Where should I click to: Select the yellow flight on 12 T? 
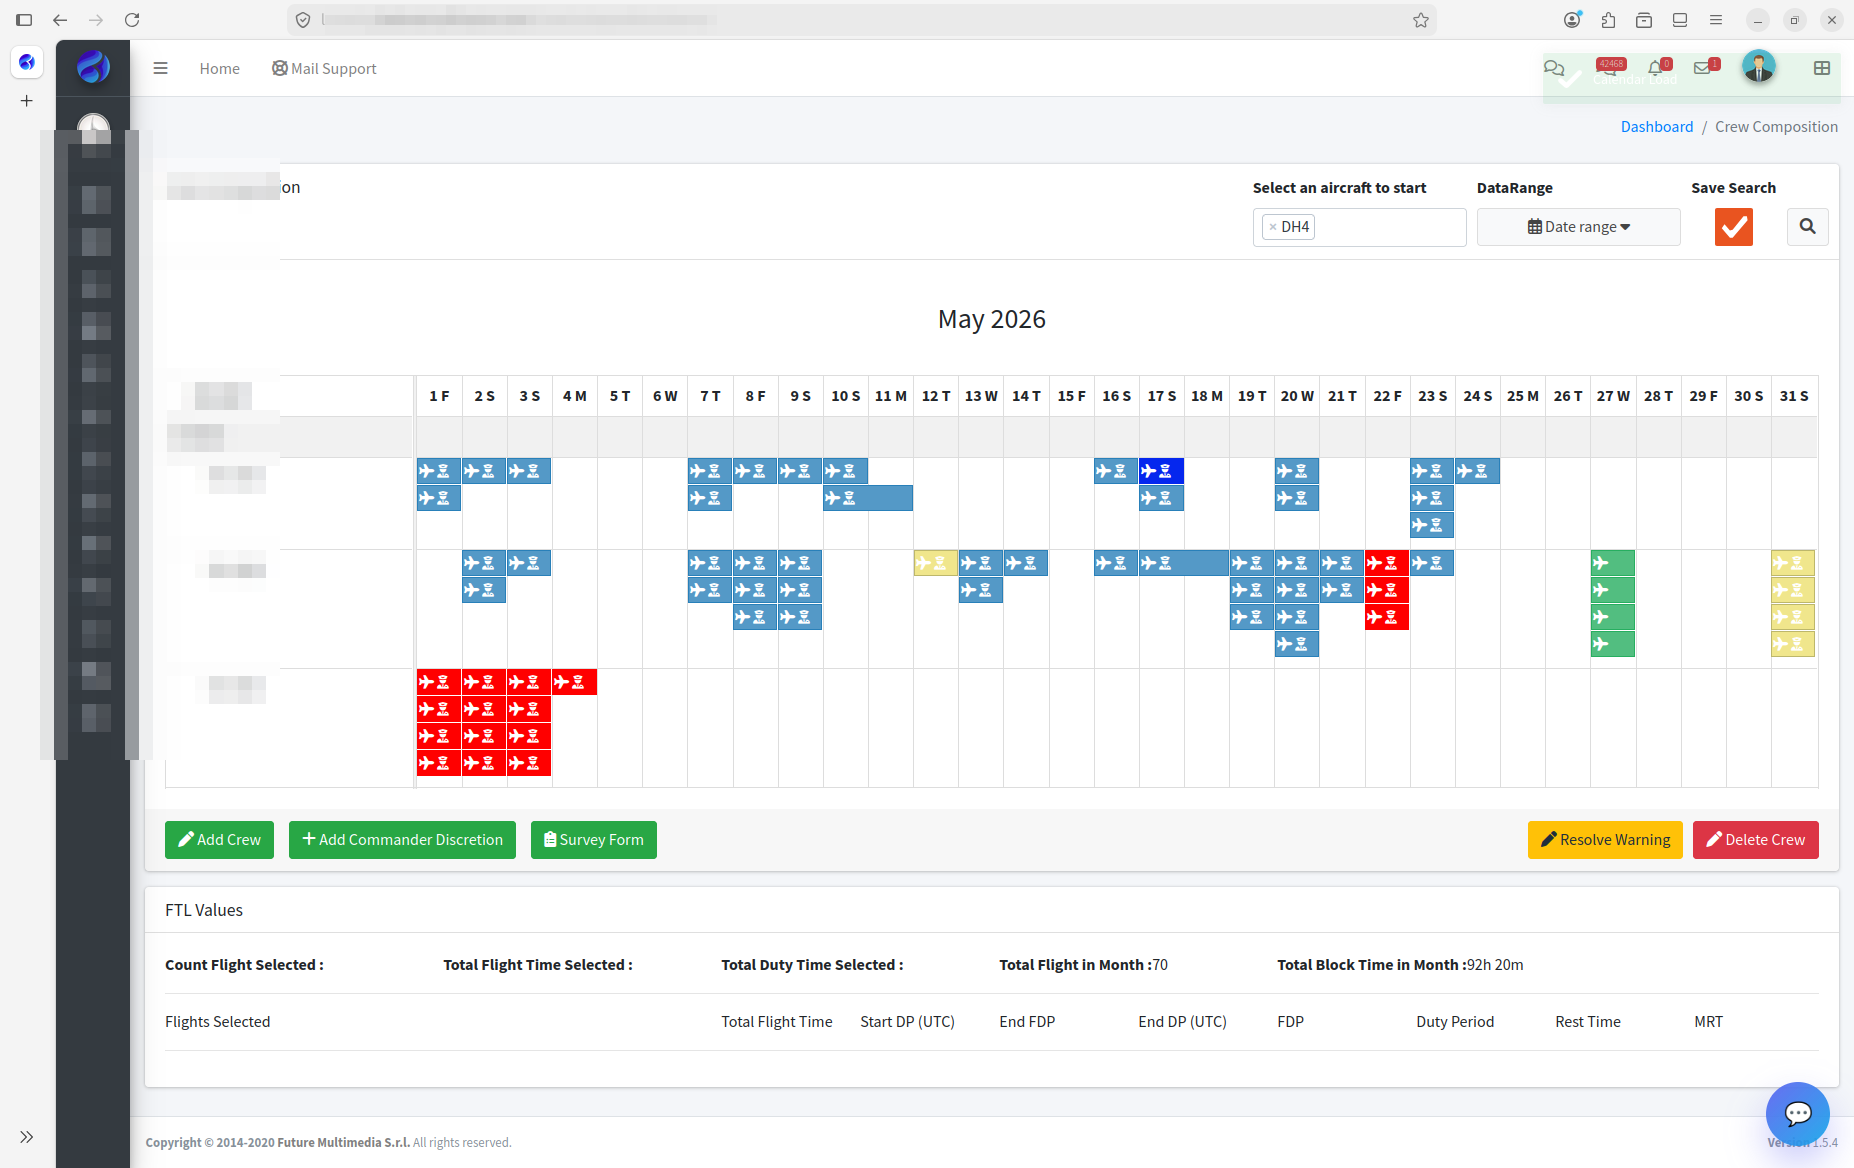point(935,563)
